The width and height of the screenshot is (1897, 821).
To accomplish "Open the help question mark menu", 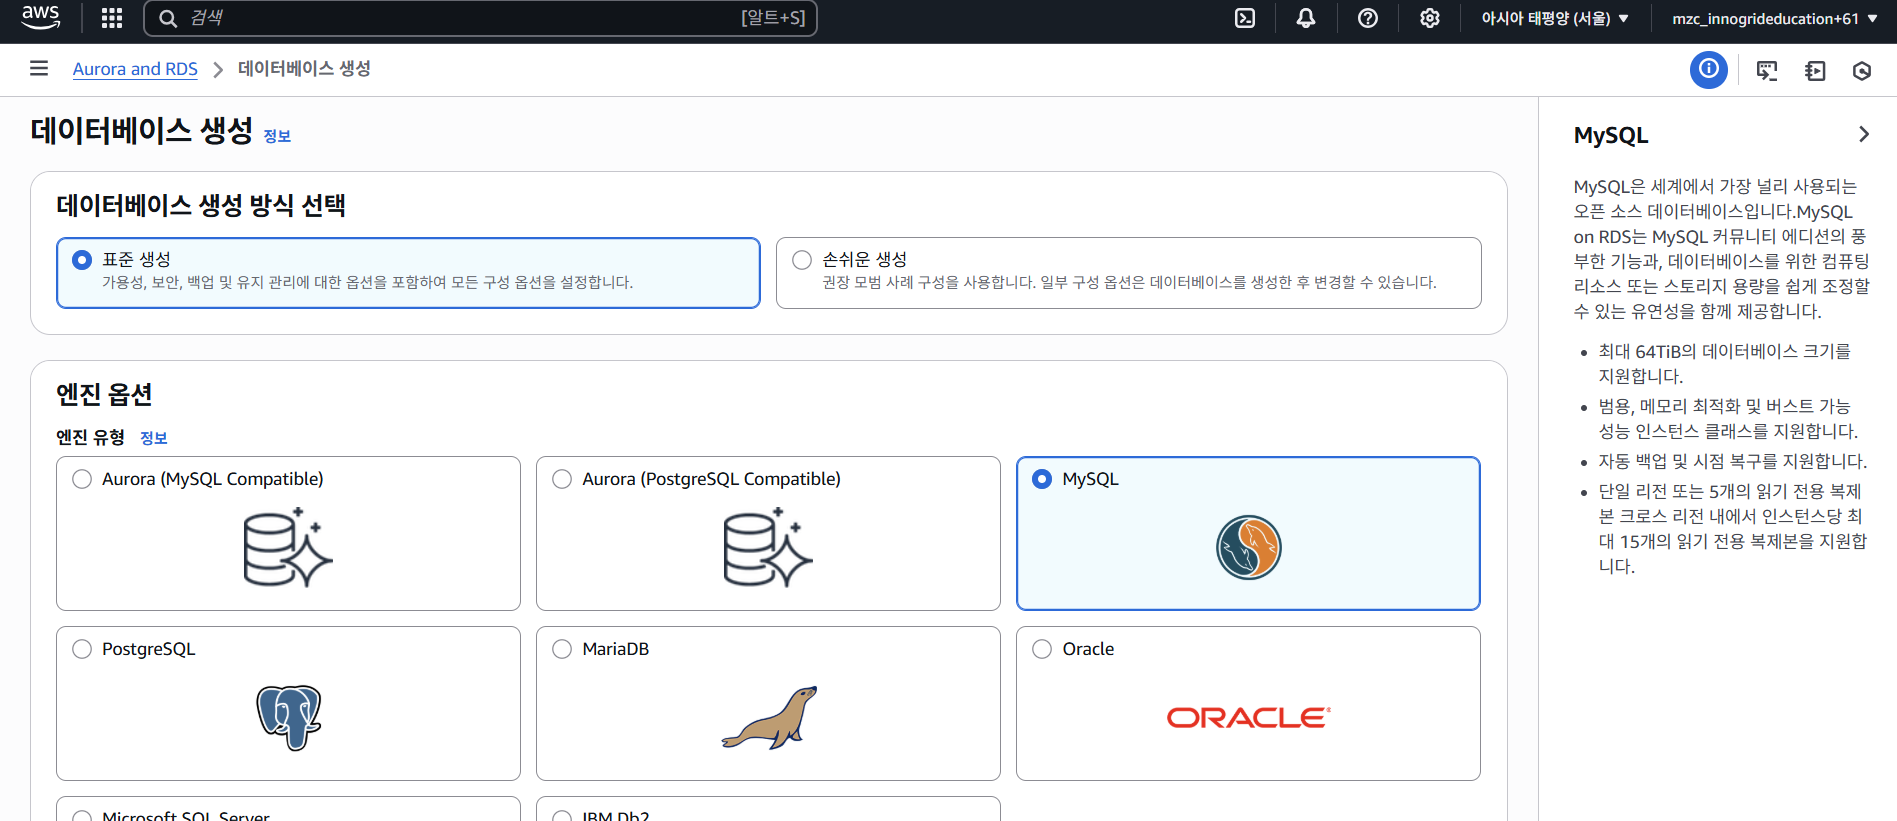I will [x=1368, y=18].
